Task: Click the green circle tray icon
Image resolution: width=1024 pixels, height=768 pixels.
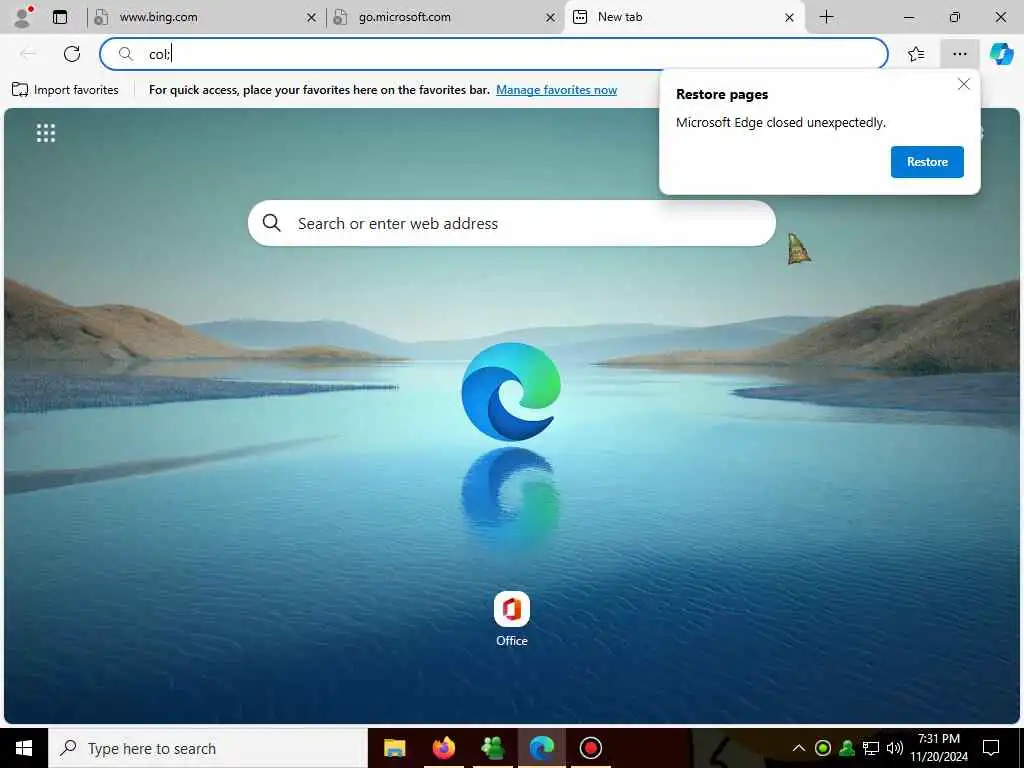Action: pyautogui.click(x=823, y=748)
